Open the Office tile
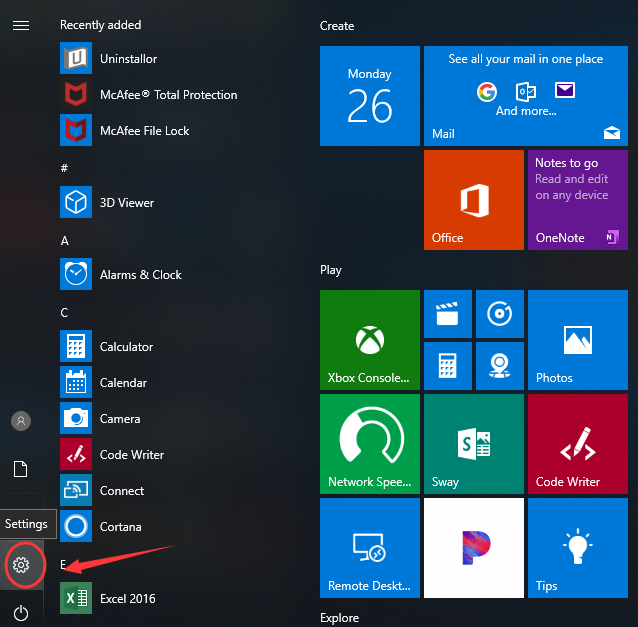The image size is (638, 627). (474, 200)
